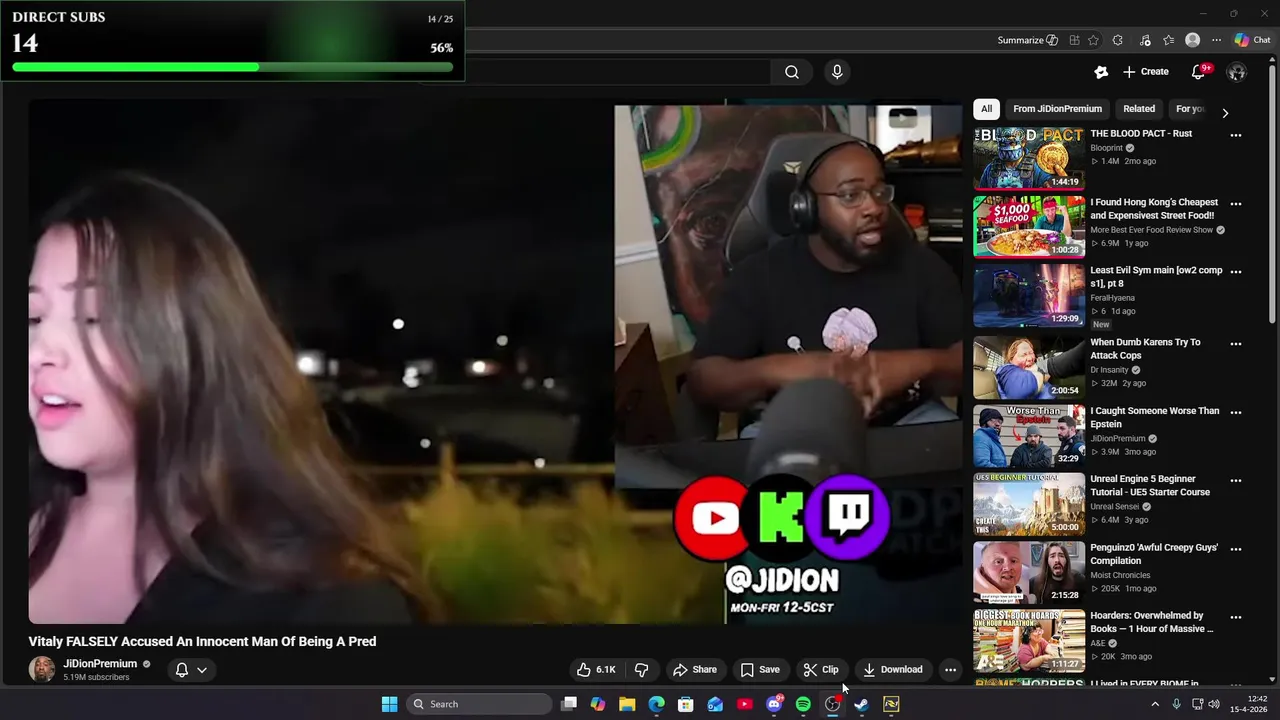Image resolution: width=1280 pixels, height=720 pixels.
Task: Open File Explorer from taskbar
Action: [627, 704]
